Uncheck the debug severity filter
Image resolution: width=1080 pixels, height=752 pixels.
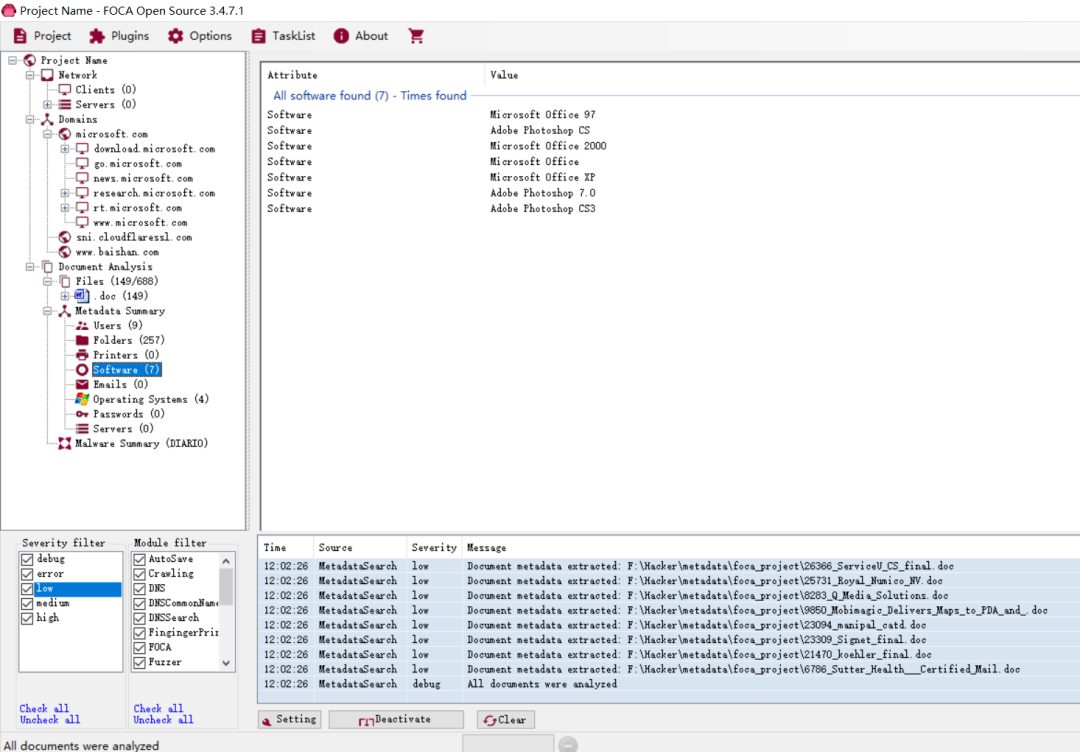(28, 559)
